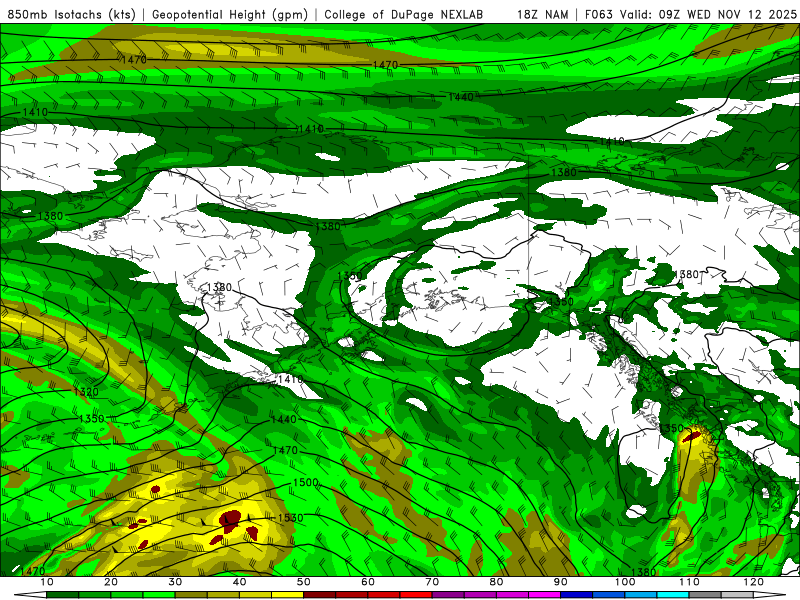Screen dimensions: 800x600
Task: Click the color scale label 80
Action: (x=496, y=582)
